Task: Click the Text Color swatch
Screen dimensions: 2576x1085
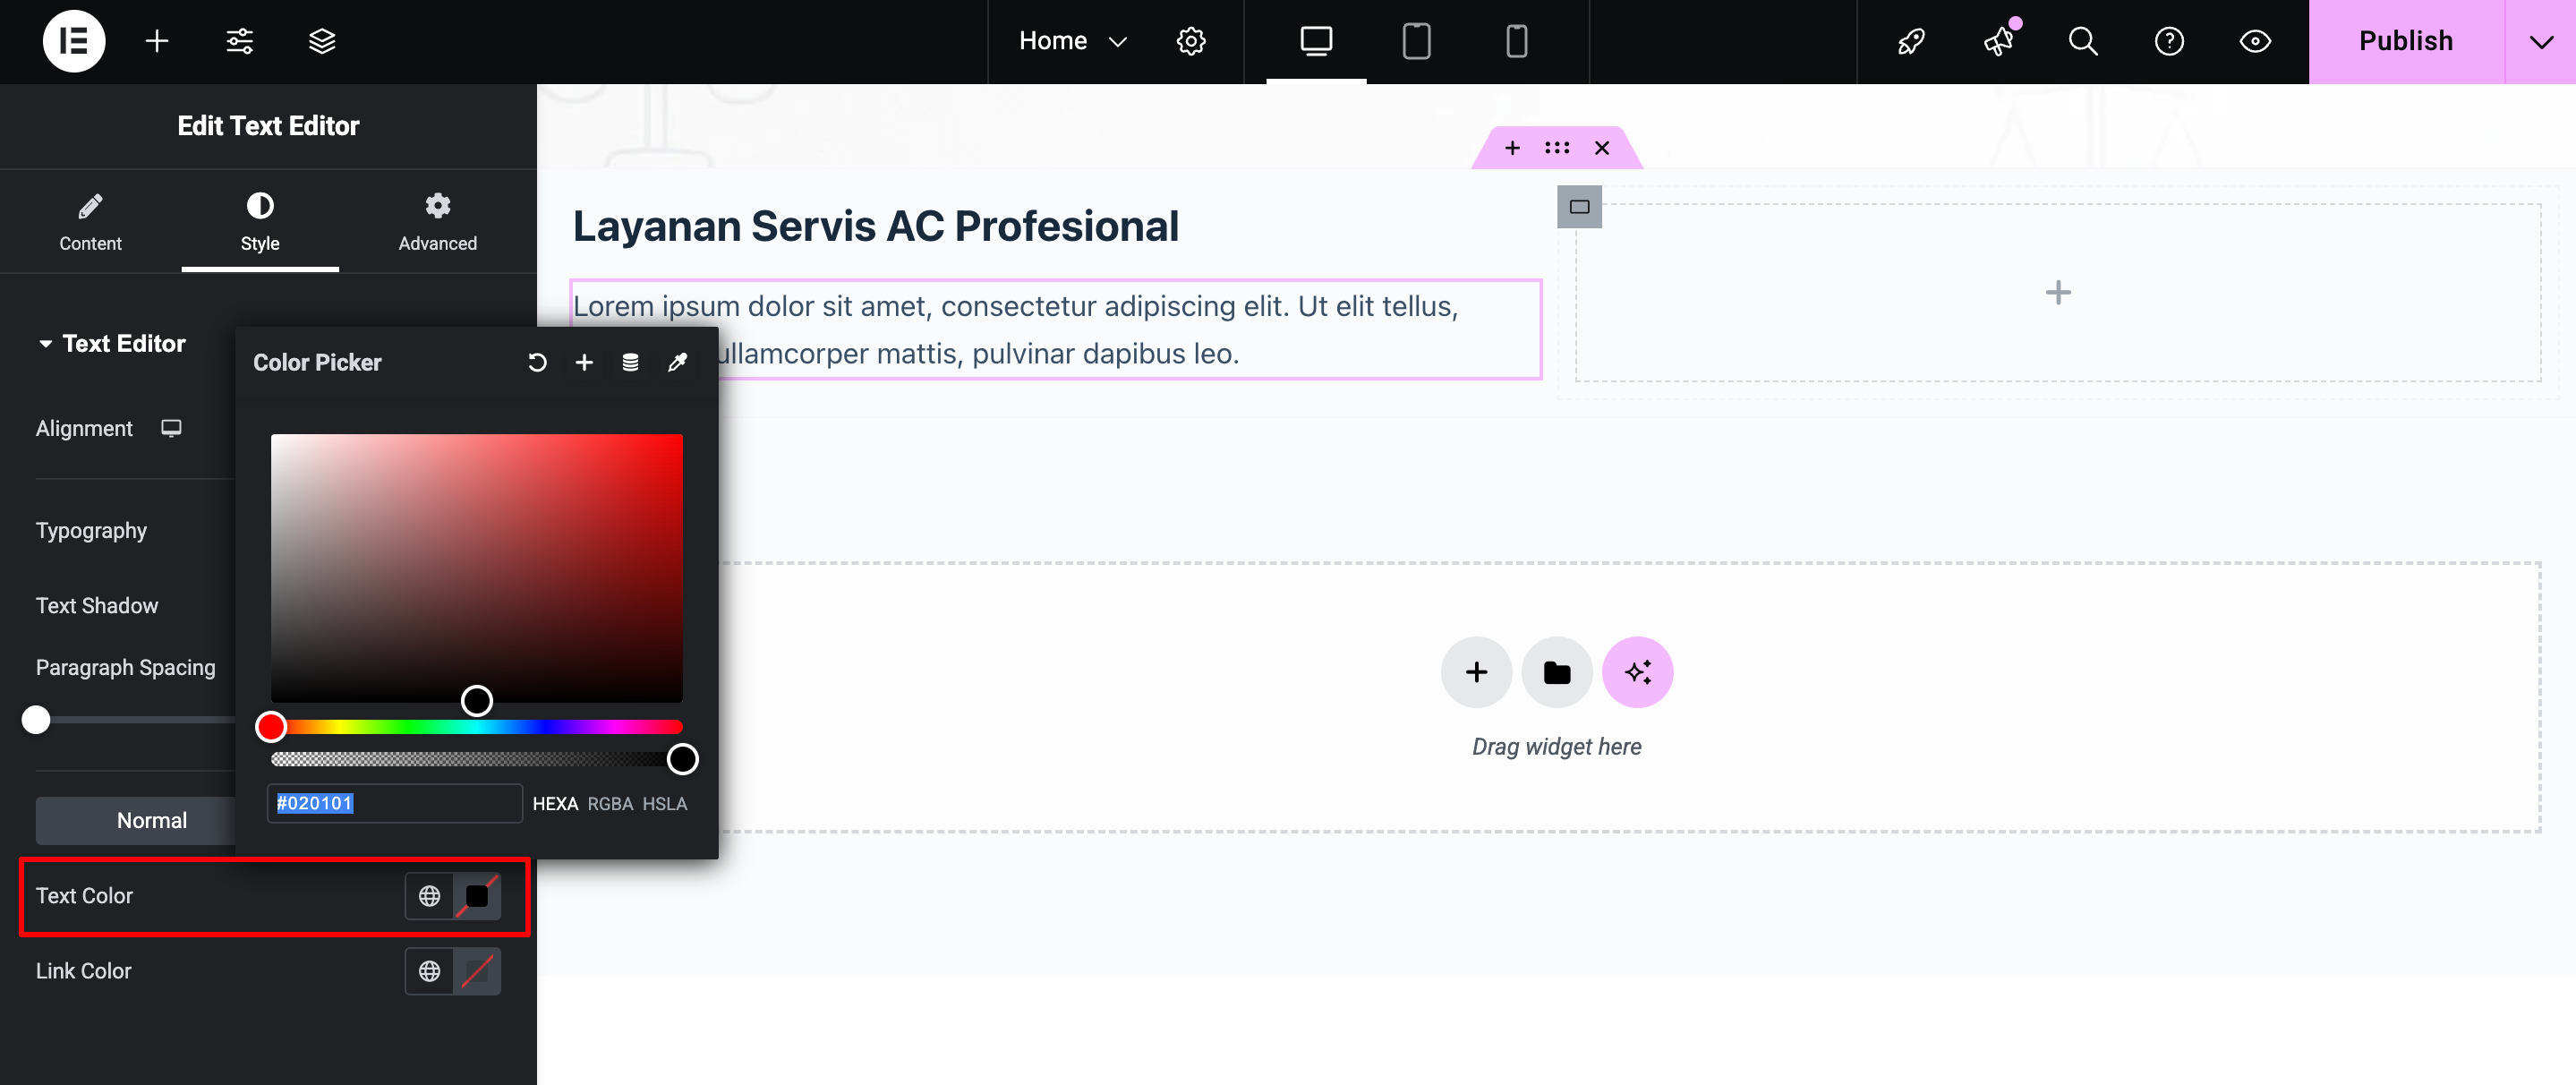Action: point(477,896)
